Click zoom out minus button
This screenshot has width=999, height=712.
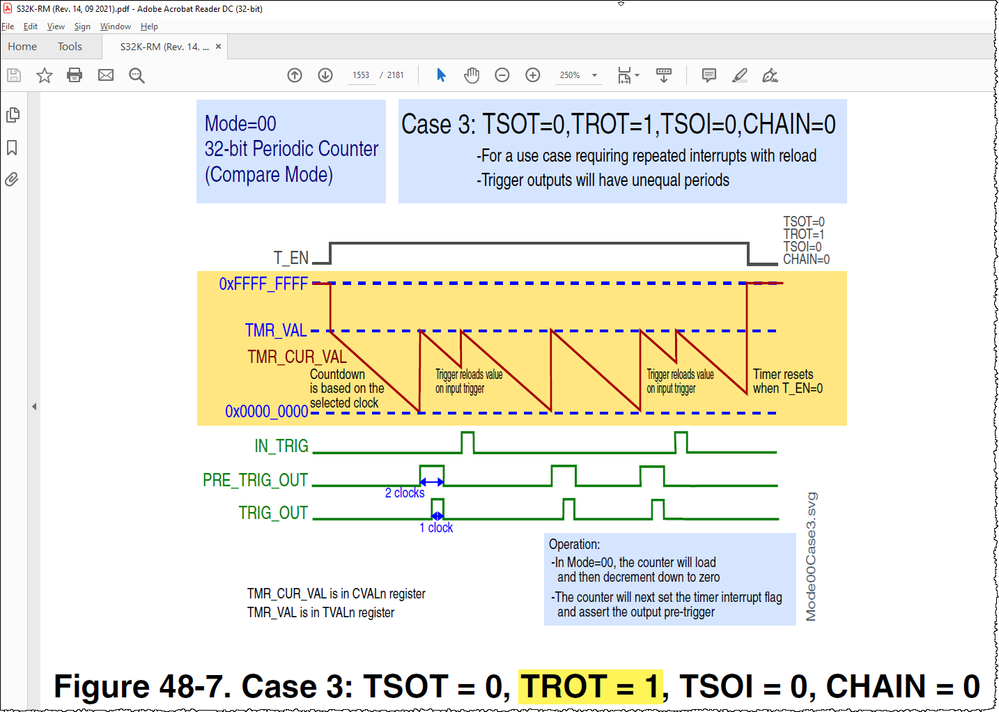click(x=501, y=75)
